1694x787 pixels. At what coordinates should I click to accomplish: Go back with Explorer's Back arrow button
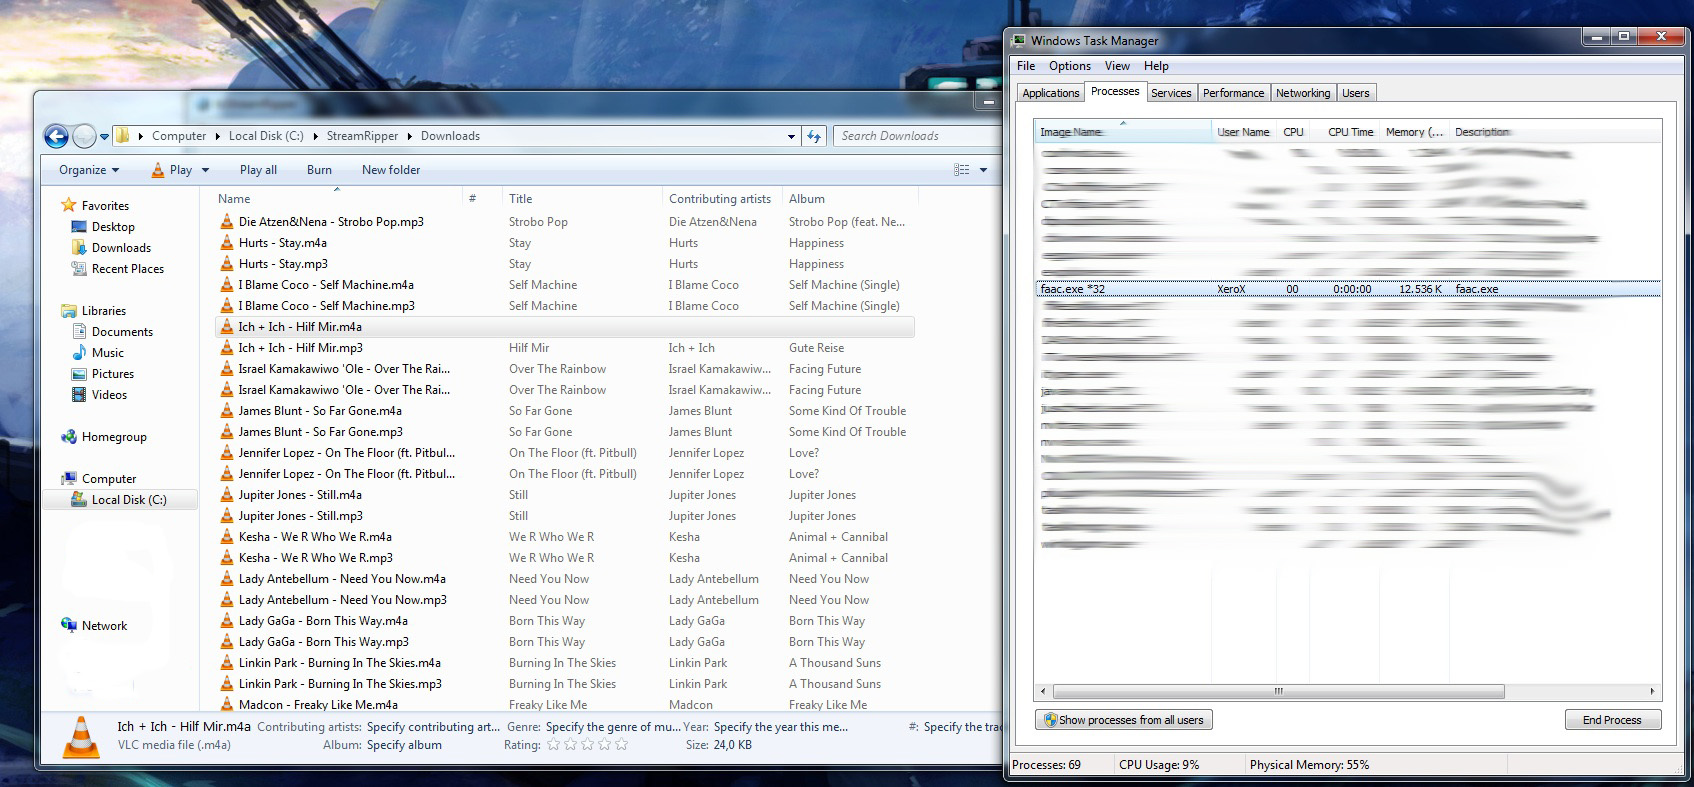click(x=57, y=136)
